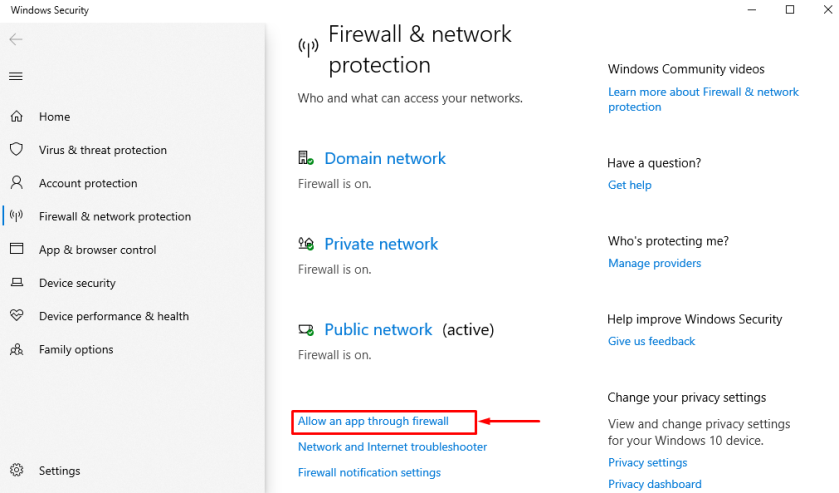Click the Family options people icon

click(x=16, y=349)
